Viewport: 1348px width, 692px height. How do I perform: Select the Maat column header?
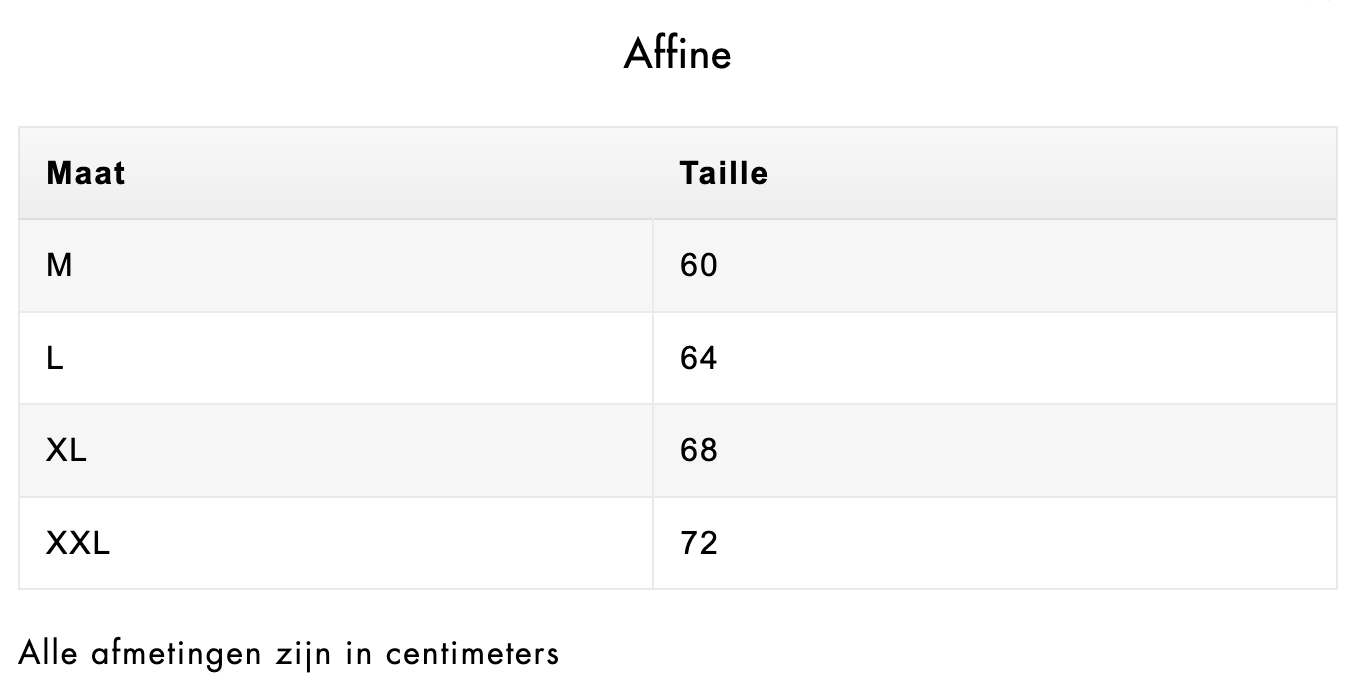coord(86,173)
